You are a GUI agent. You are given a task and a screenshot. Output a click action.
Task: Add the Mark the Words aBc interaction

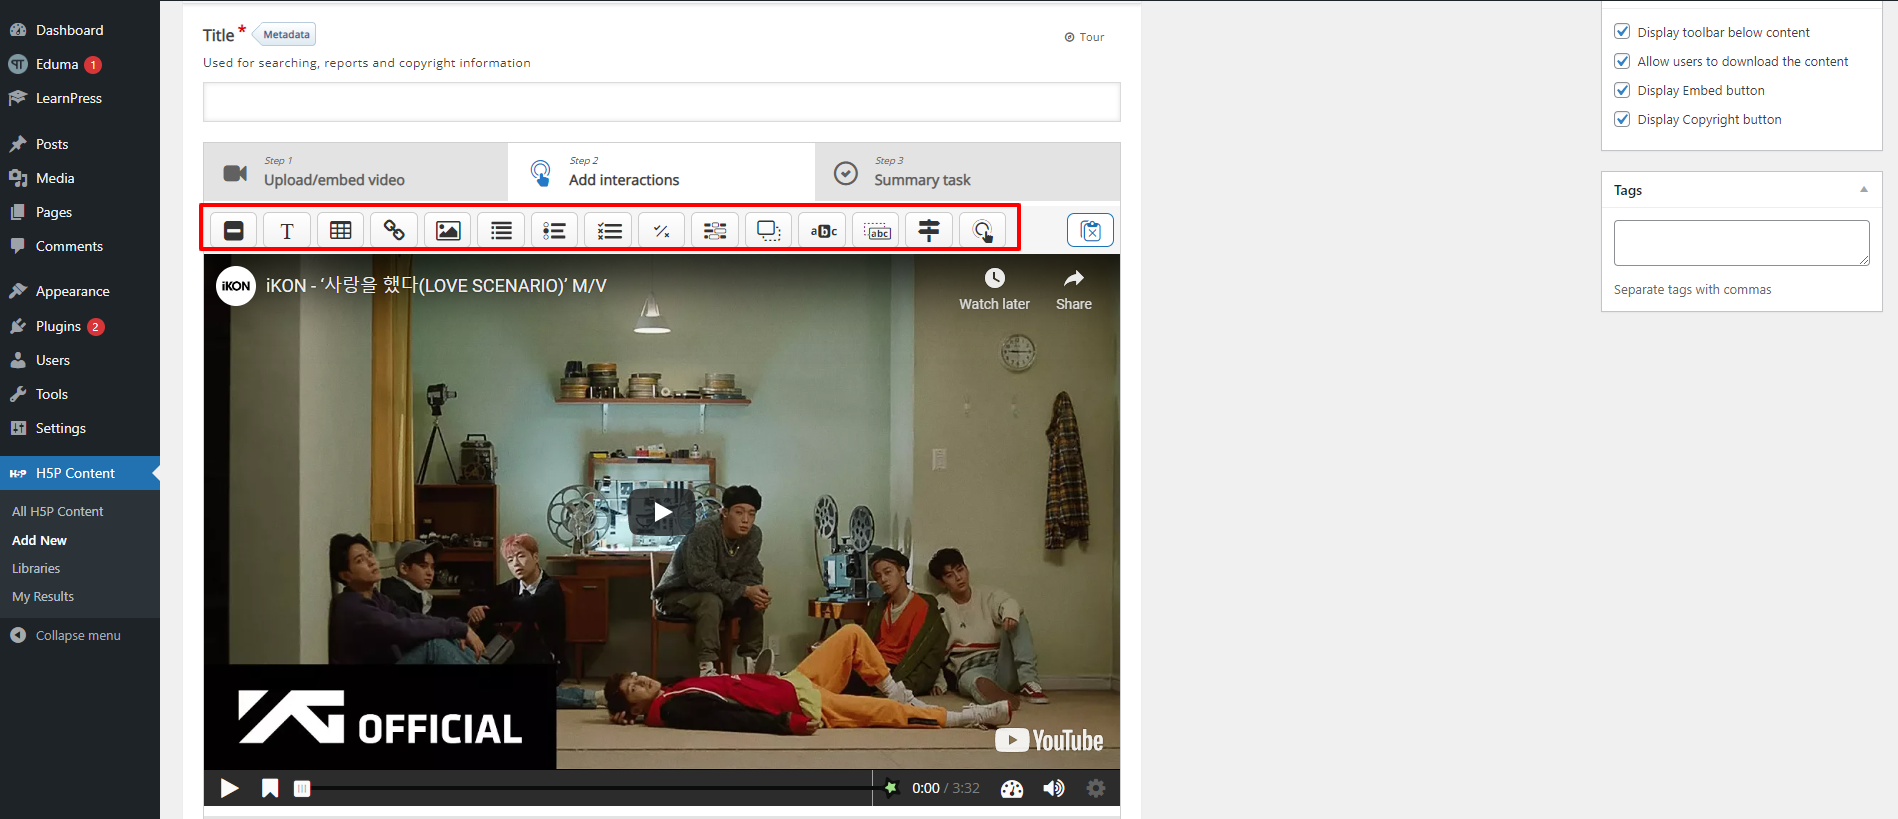tap(822, 231)
